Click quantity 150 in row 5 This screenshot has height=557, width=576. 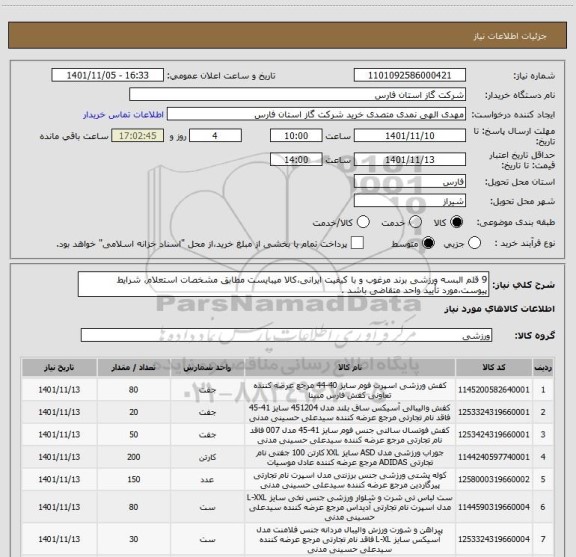click(134, 479)
